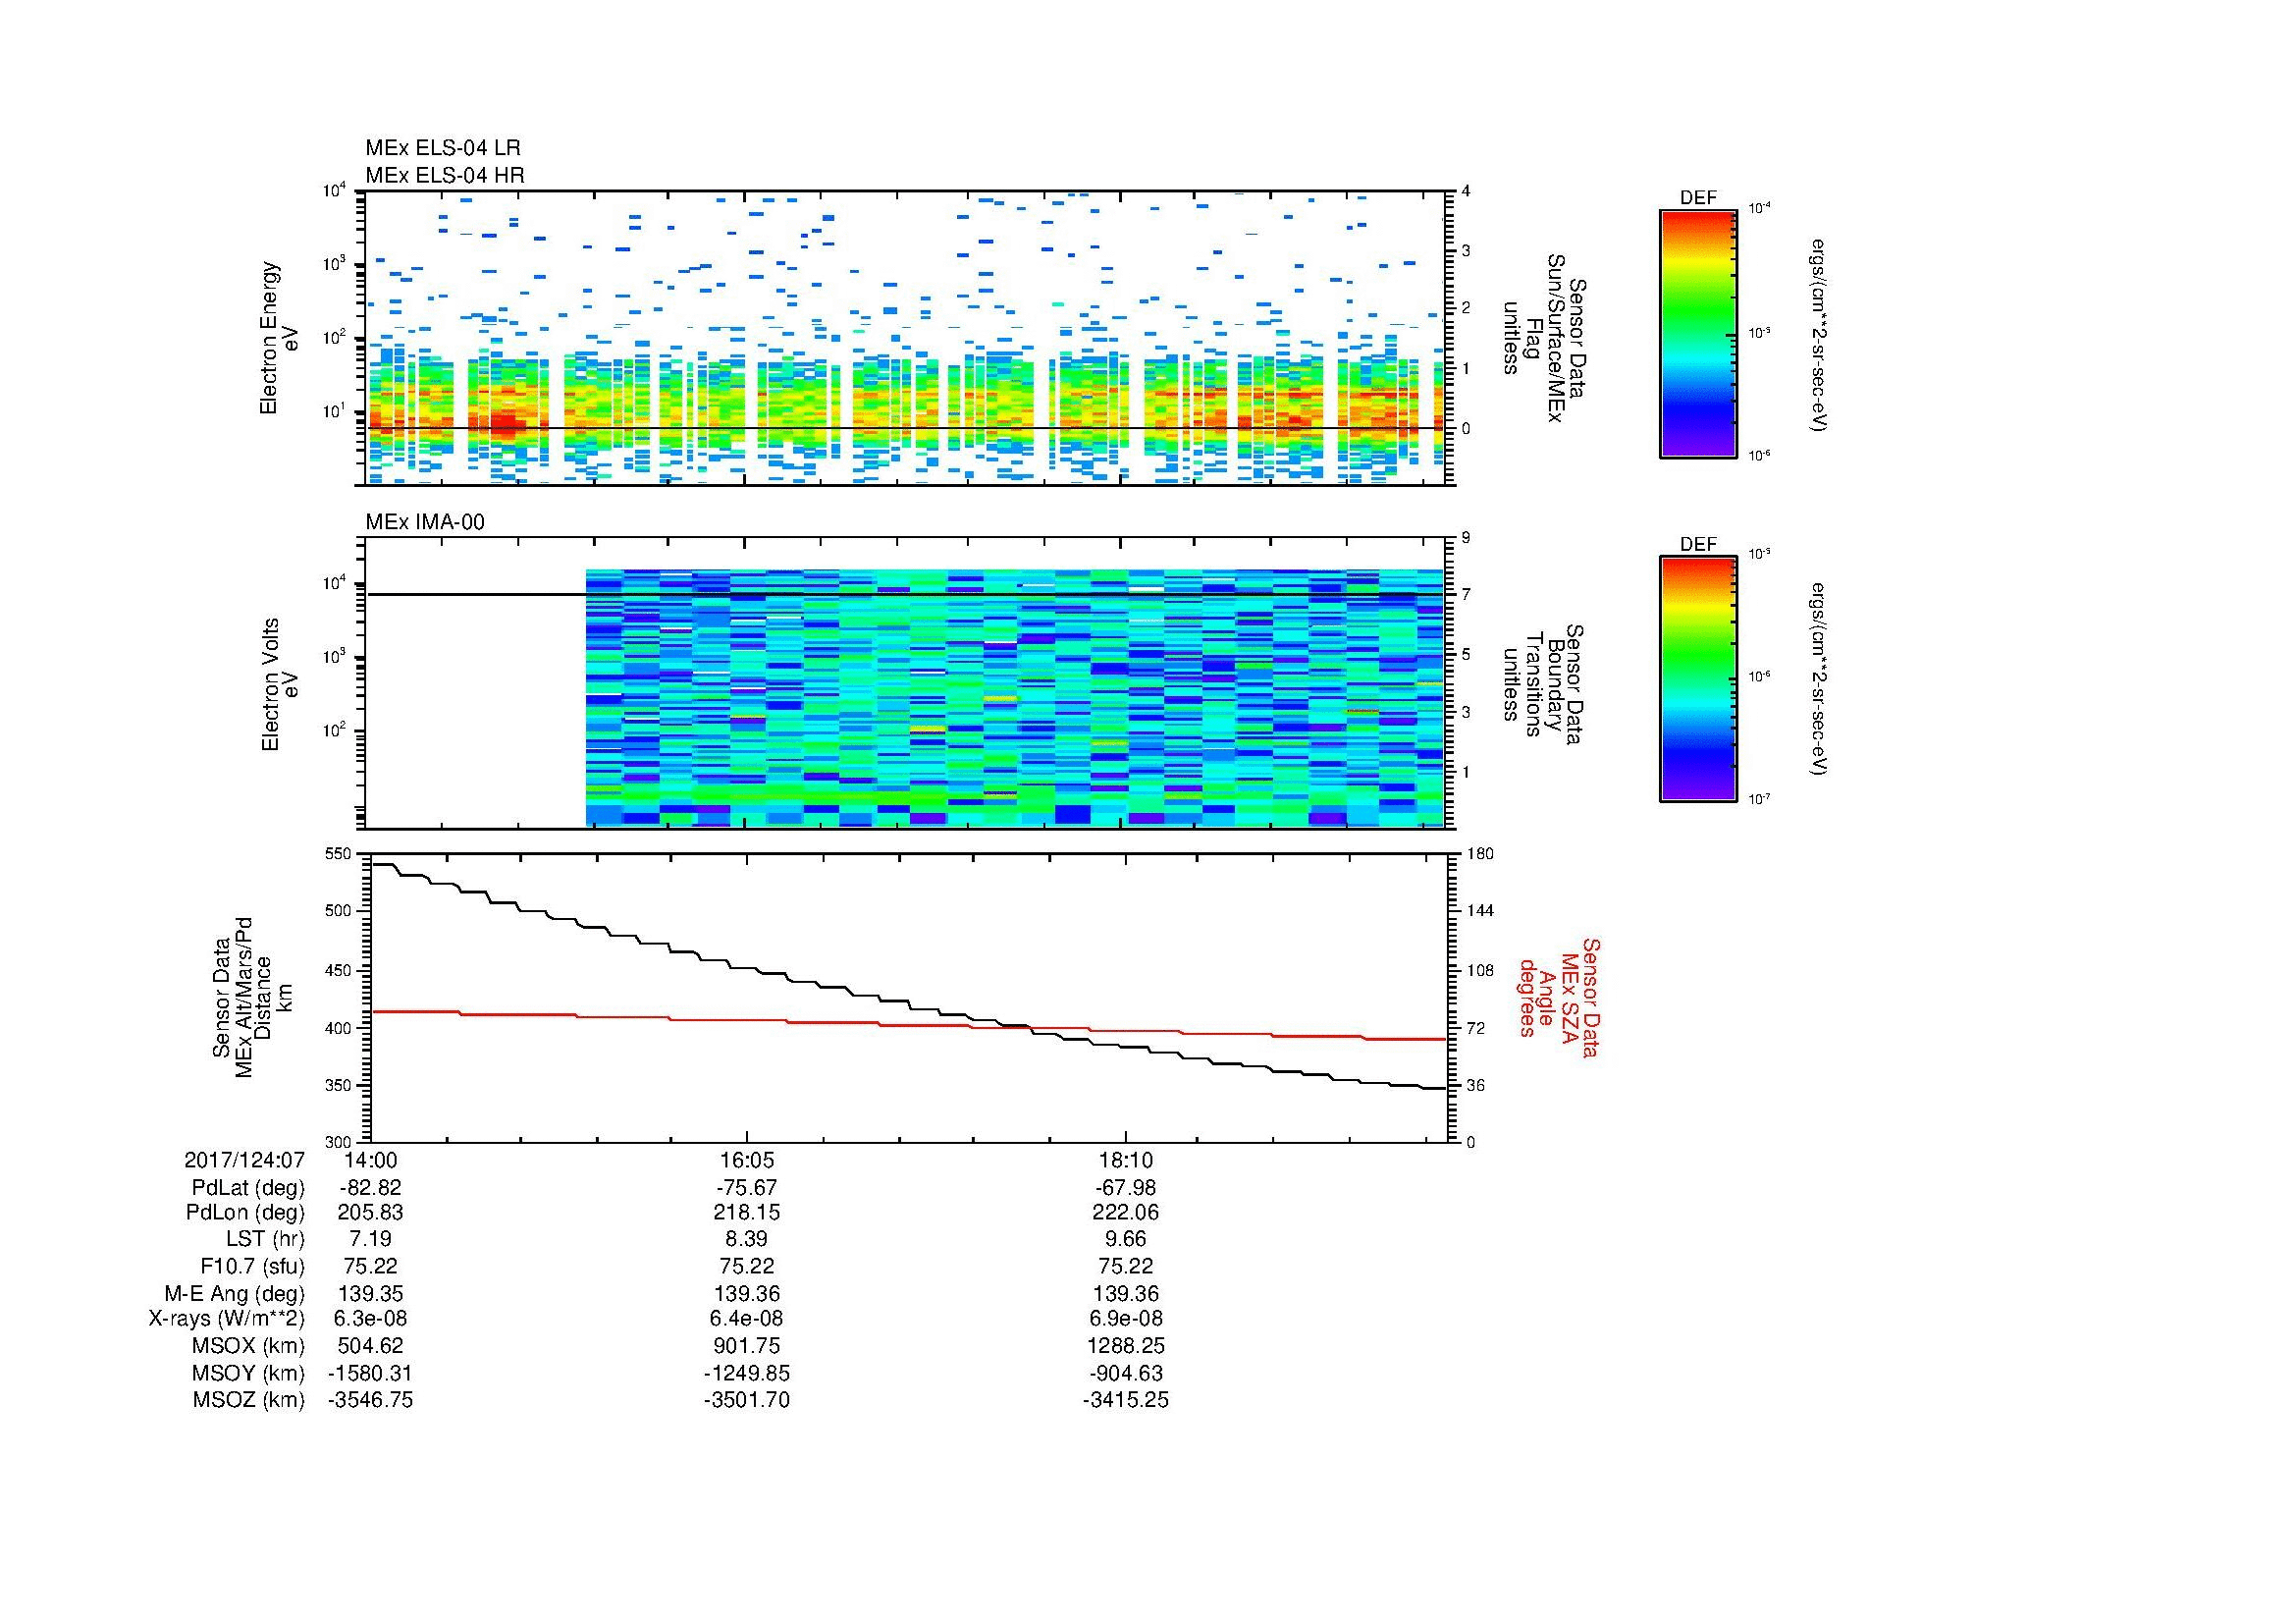The image size is (2296, 1623).
Task: Click PdLat value -82.82
Action: coord(370,1188)
